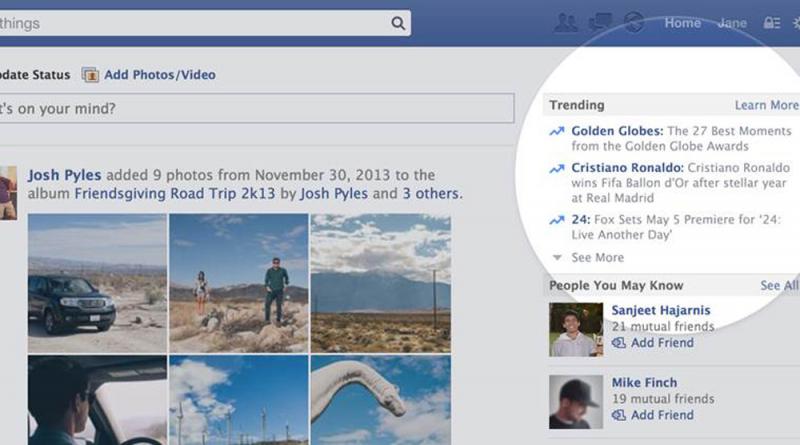The width and height of the screenshot is (800, 445).
Task: Open the wind turbines photo
Action: tap(239, 401)
